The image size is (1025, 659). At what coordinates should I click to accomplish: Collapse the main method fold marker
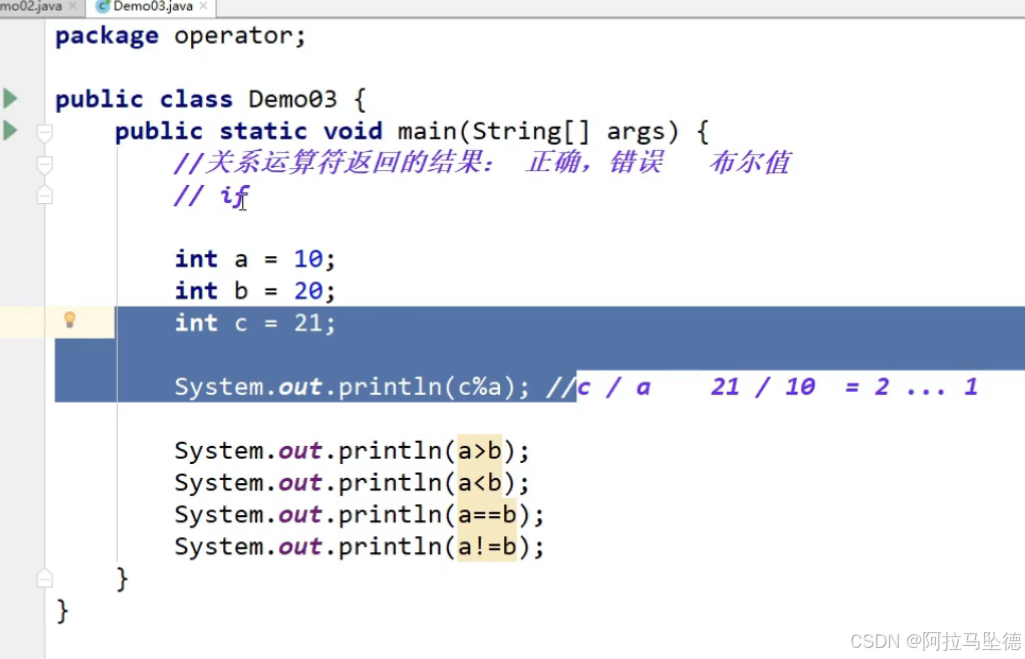(44, 133)
